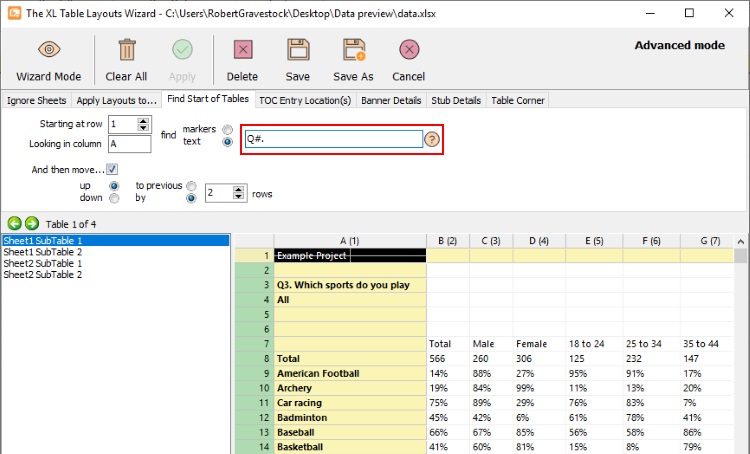
Task: Open the Apply Layouts to... tab
Action: (x=116, y=100)
